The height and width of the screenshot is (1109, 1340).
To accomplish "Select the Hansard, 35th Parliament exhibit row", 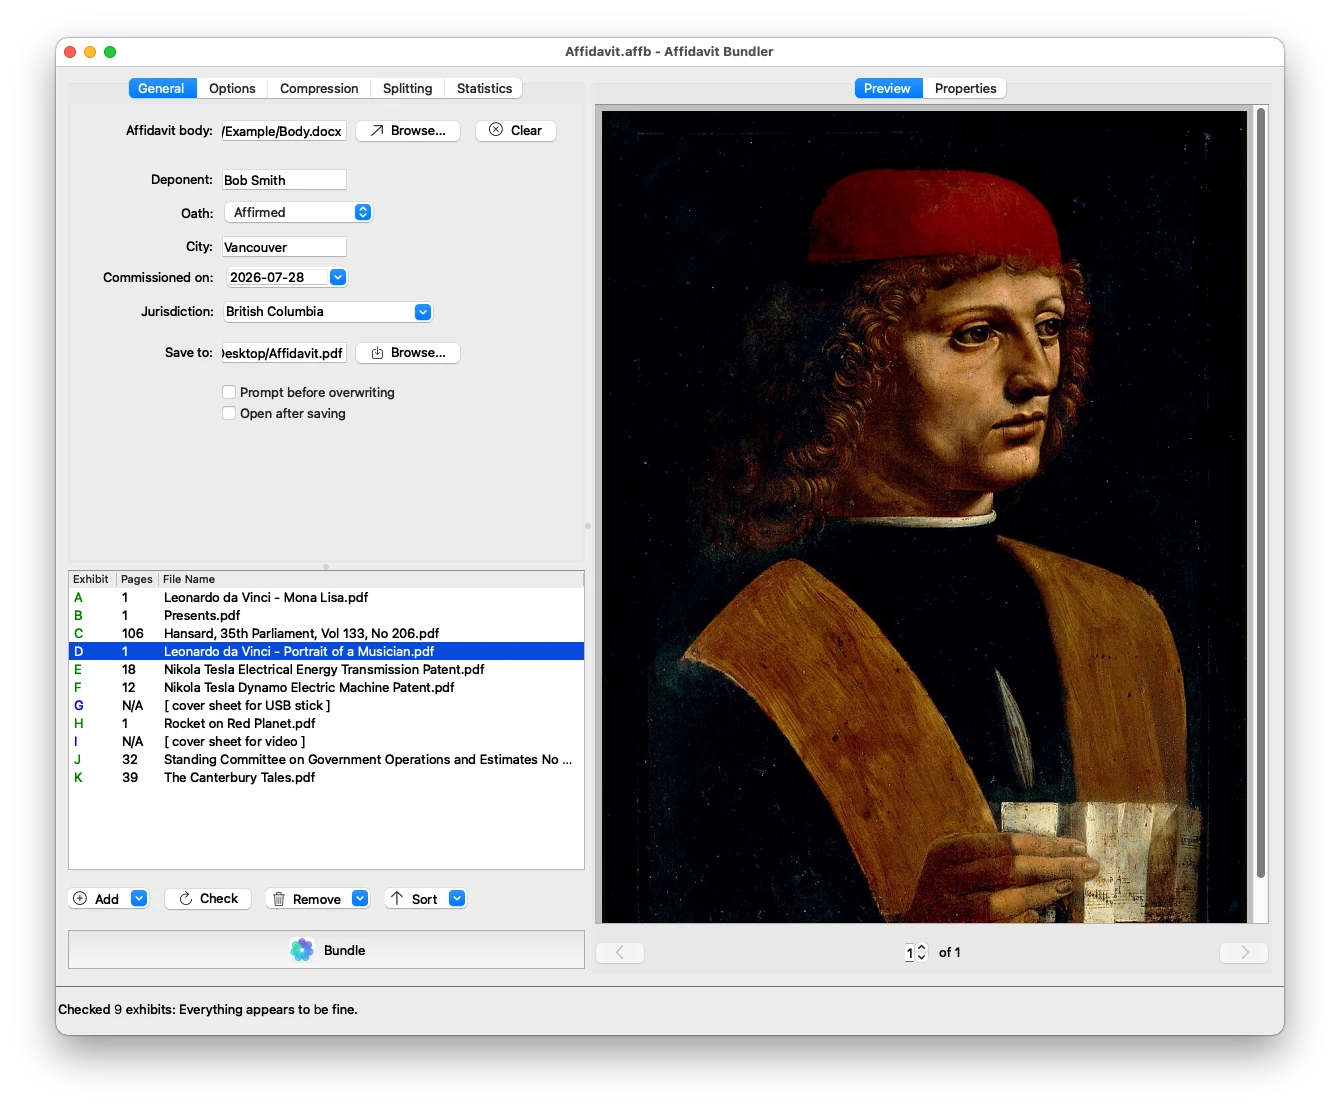I will (326, 633).
